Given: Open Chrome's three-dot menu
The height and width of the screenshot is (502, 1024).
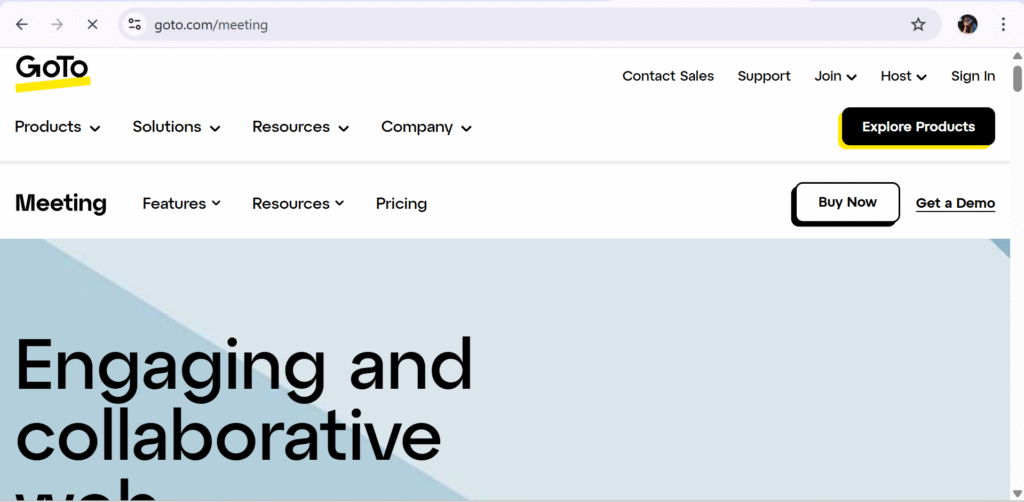Looking at the screenshot, I should [x=1003, y=25].
